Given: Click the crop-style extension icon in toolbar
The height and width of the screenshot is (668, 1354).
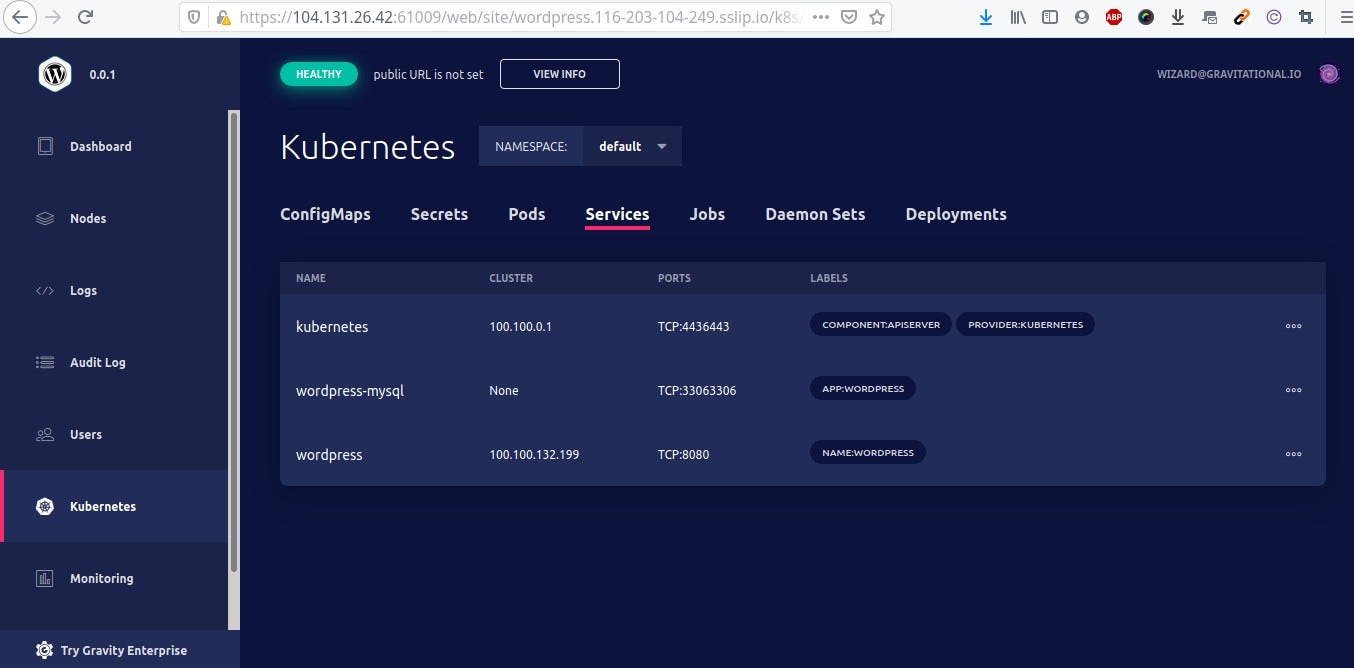Looking at the screenshot, I should click(x=1306, y=17).
